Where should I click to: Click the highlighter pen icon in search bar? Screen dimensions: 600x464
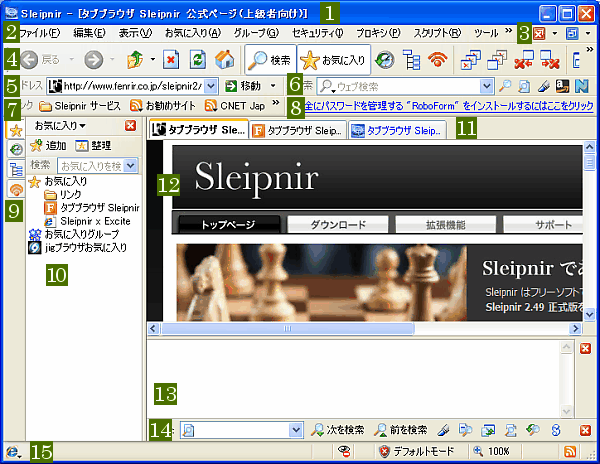(x=543, y=87)
